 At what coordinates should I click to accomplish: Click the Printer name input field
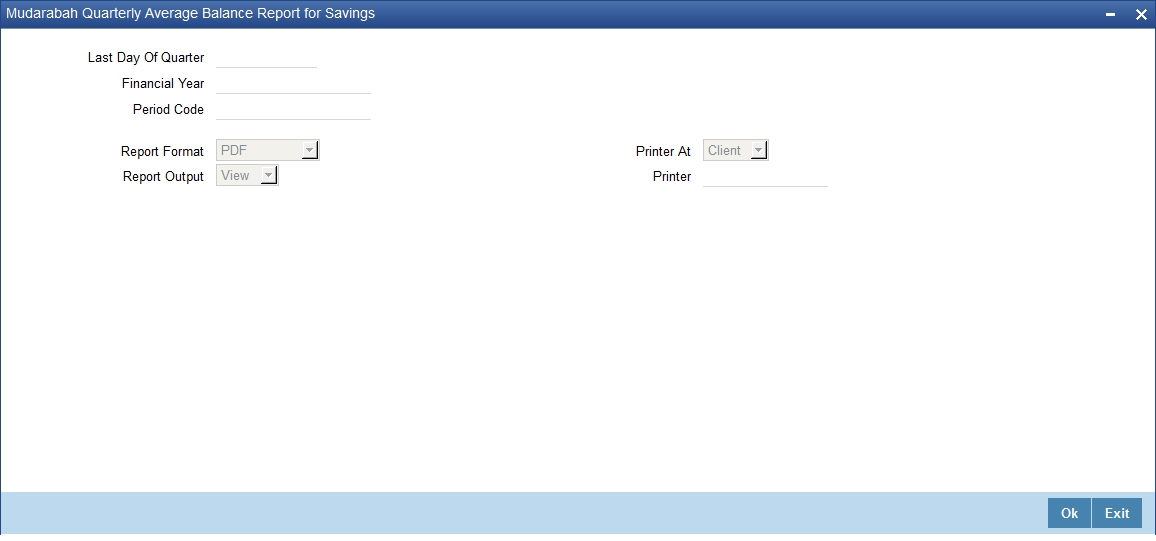point(765,176)
